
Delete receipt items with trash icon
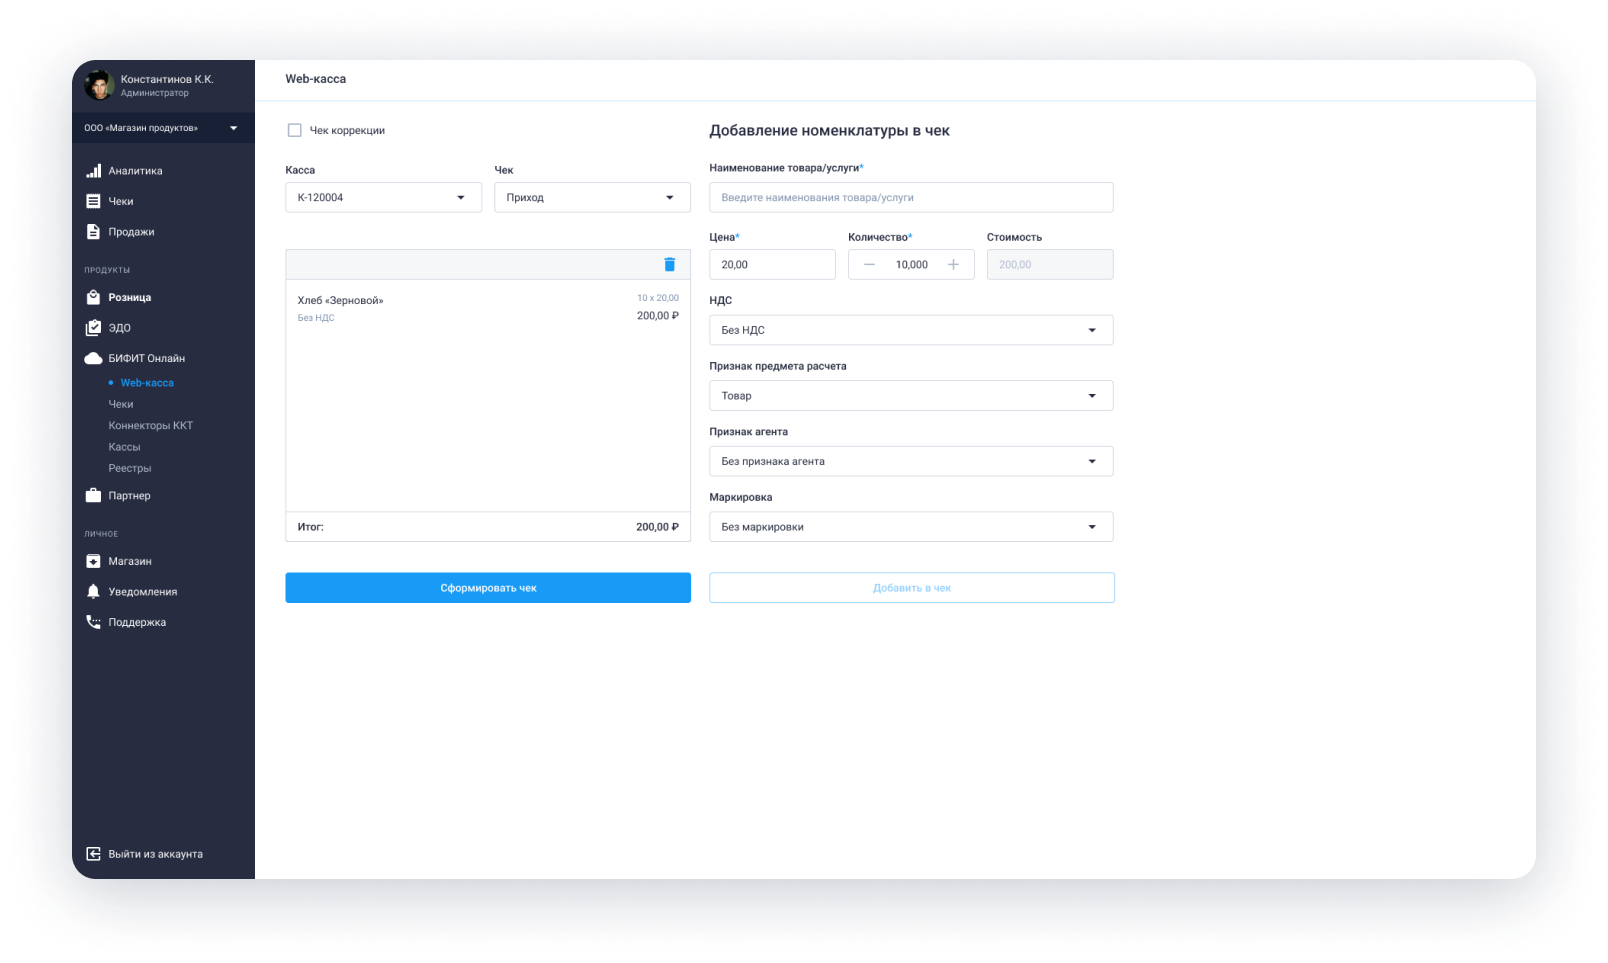[670, 264]
